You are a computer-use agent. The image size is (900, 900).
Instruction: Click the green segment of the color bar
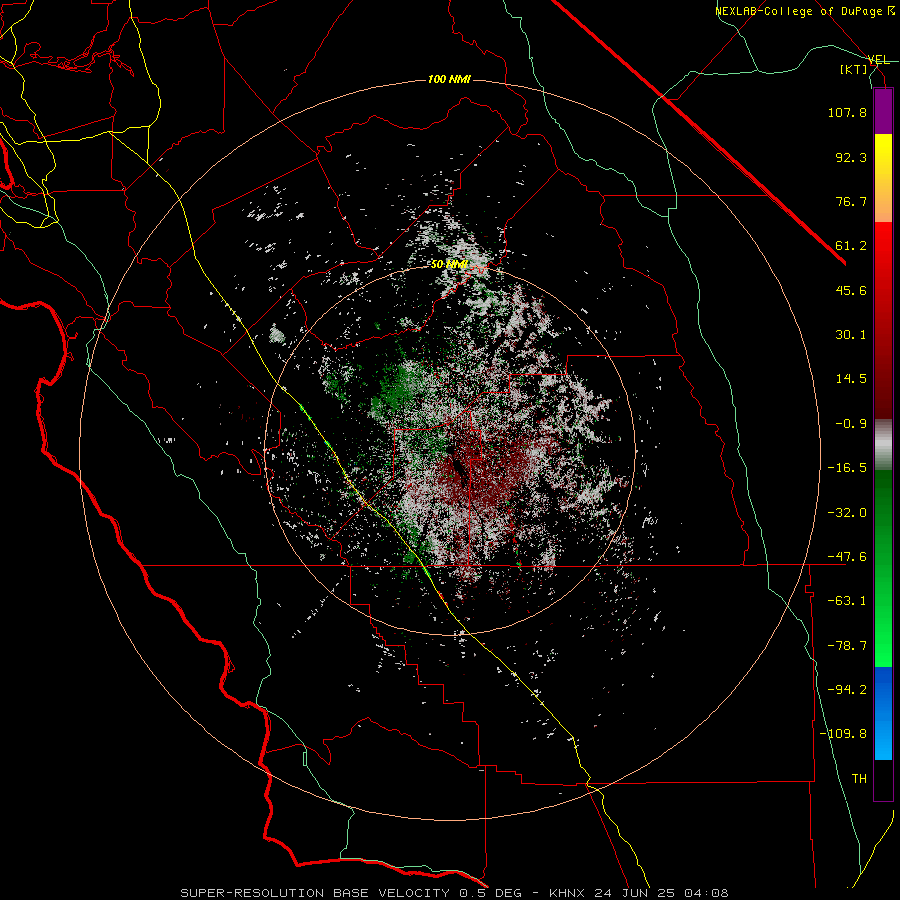(x=883, y=568)
